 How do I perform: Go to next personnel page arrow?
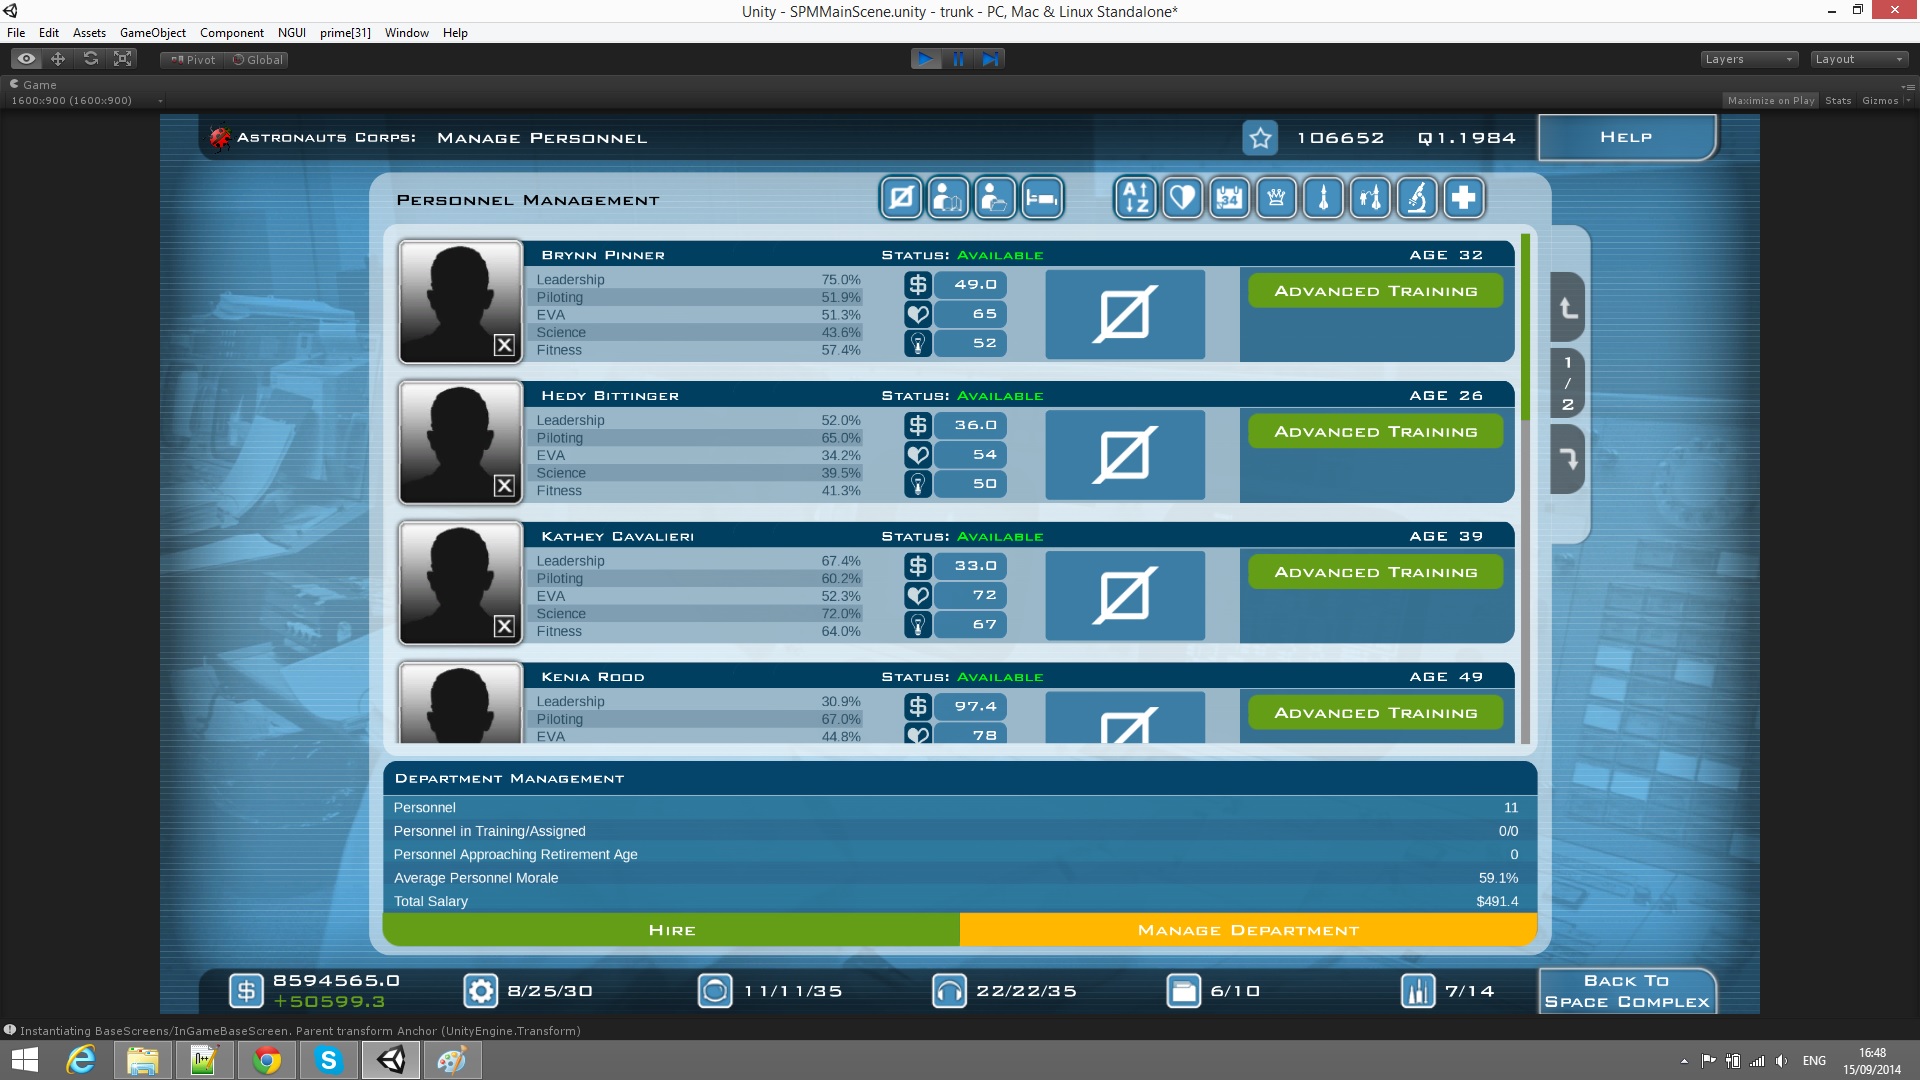tap(1568, 459)
